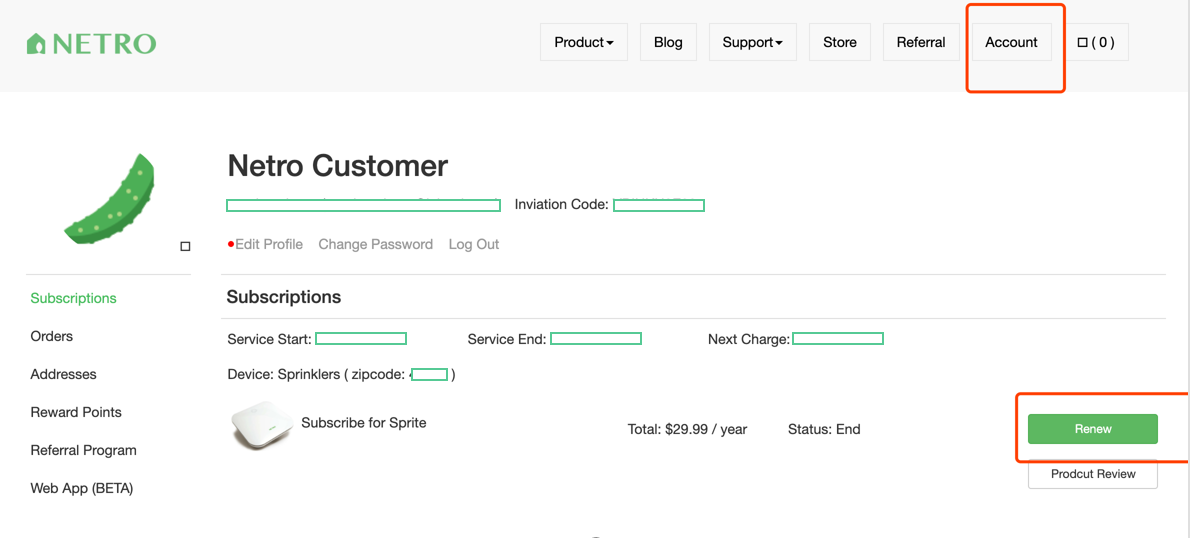Click the Netro Customer name heading

pos(338,165)
